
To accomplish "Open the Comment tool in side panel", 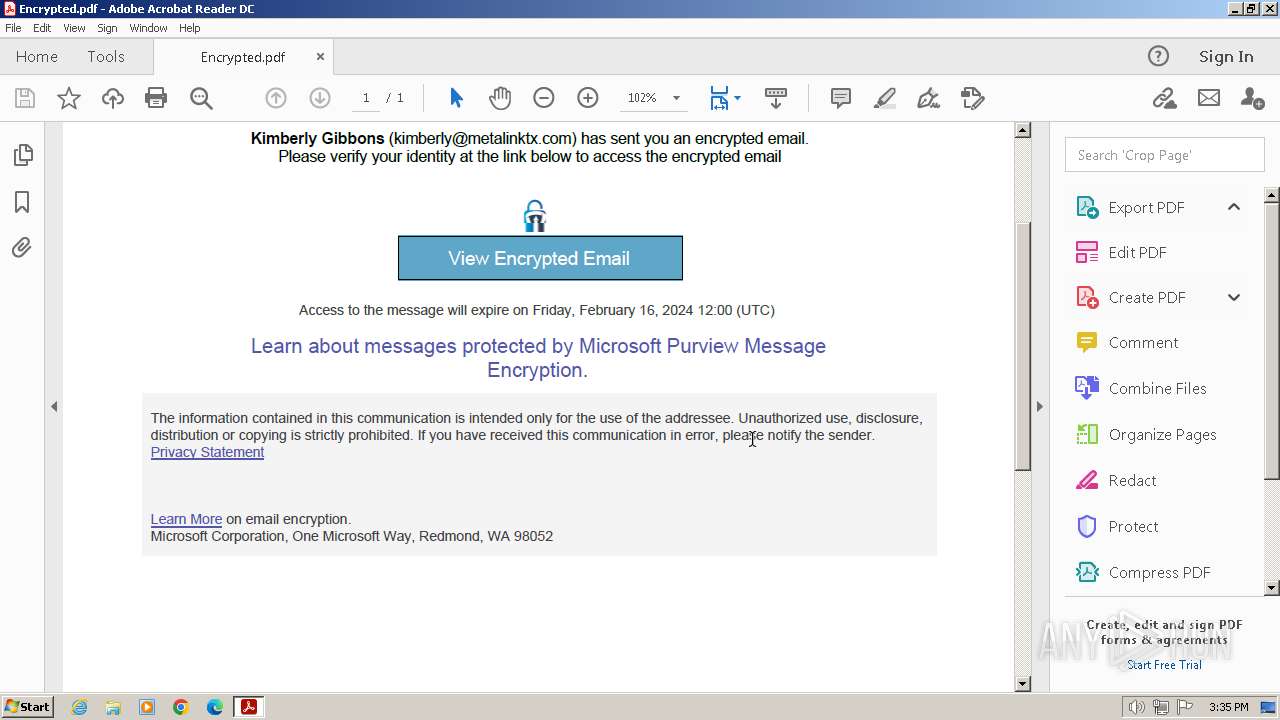I will point(1126,342).
